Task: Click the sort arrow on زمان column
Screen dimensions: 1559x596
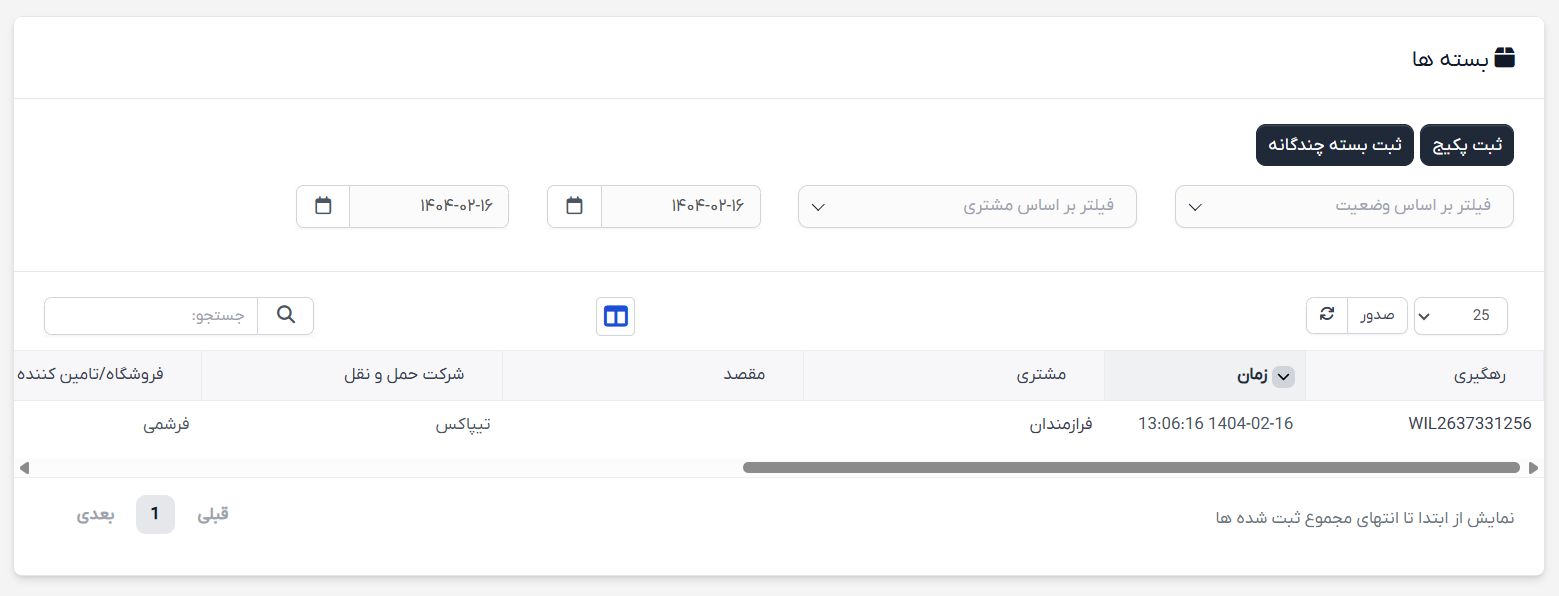Action: 1286,376
